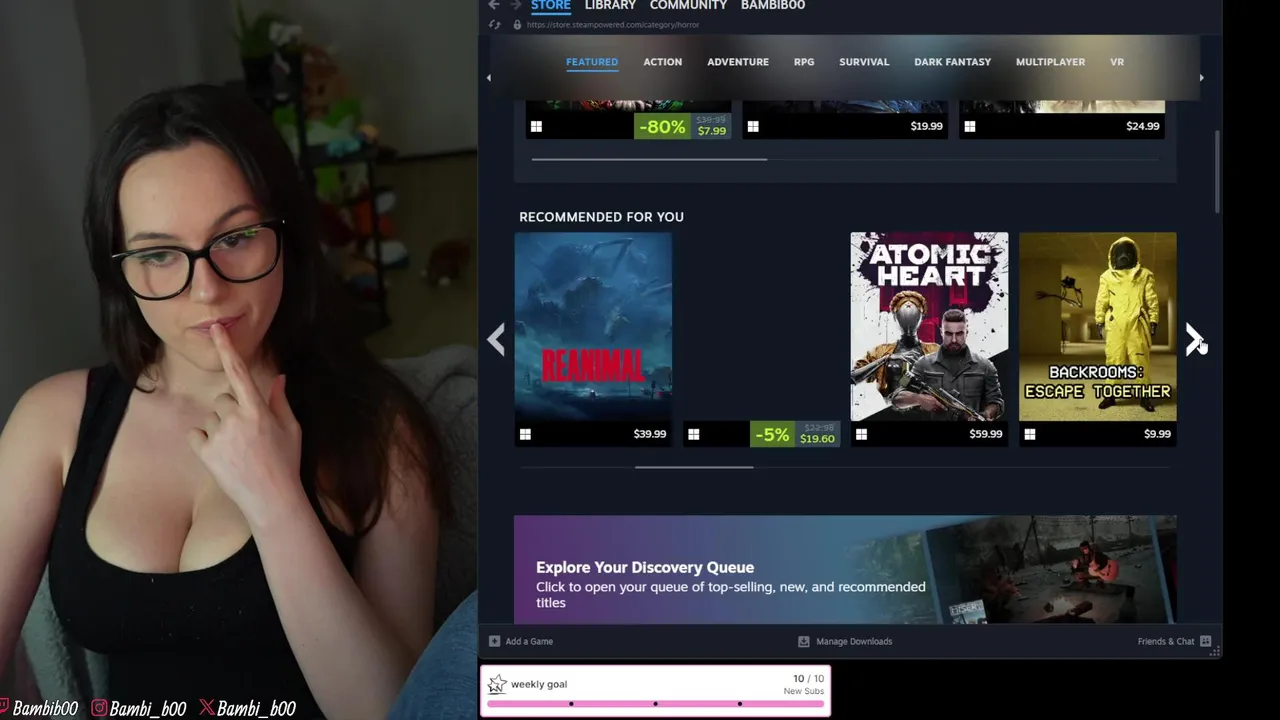Show next recommended games with right arrow

(x=1194, y=340)
